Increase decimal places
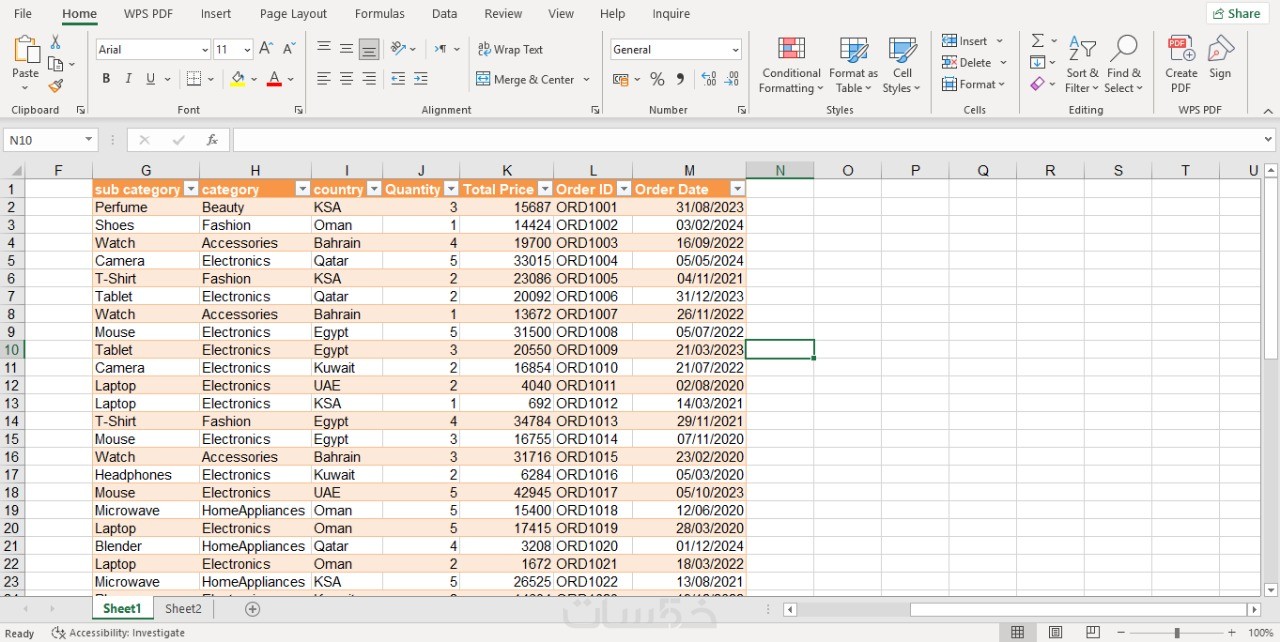Screen dimensions: 1280x642 709,79
